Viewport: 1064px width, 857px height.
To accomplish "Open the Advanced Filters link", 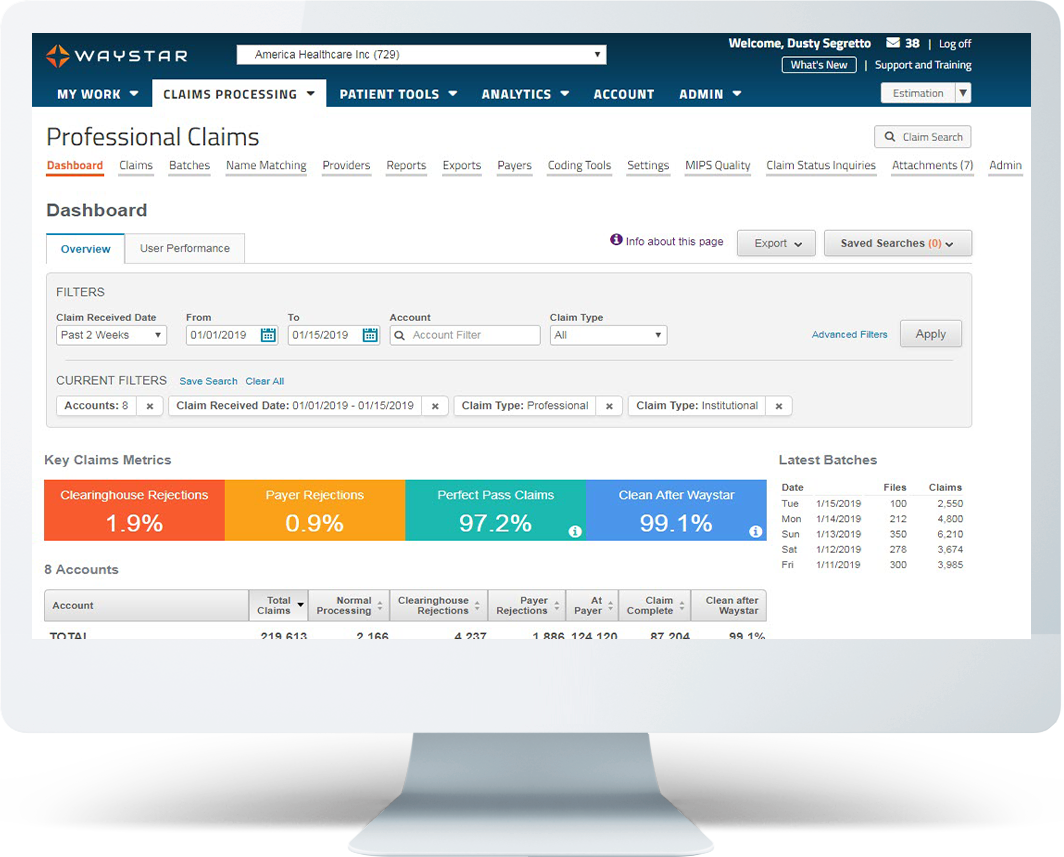I will [850, 335].
